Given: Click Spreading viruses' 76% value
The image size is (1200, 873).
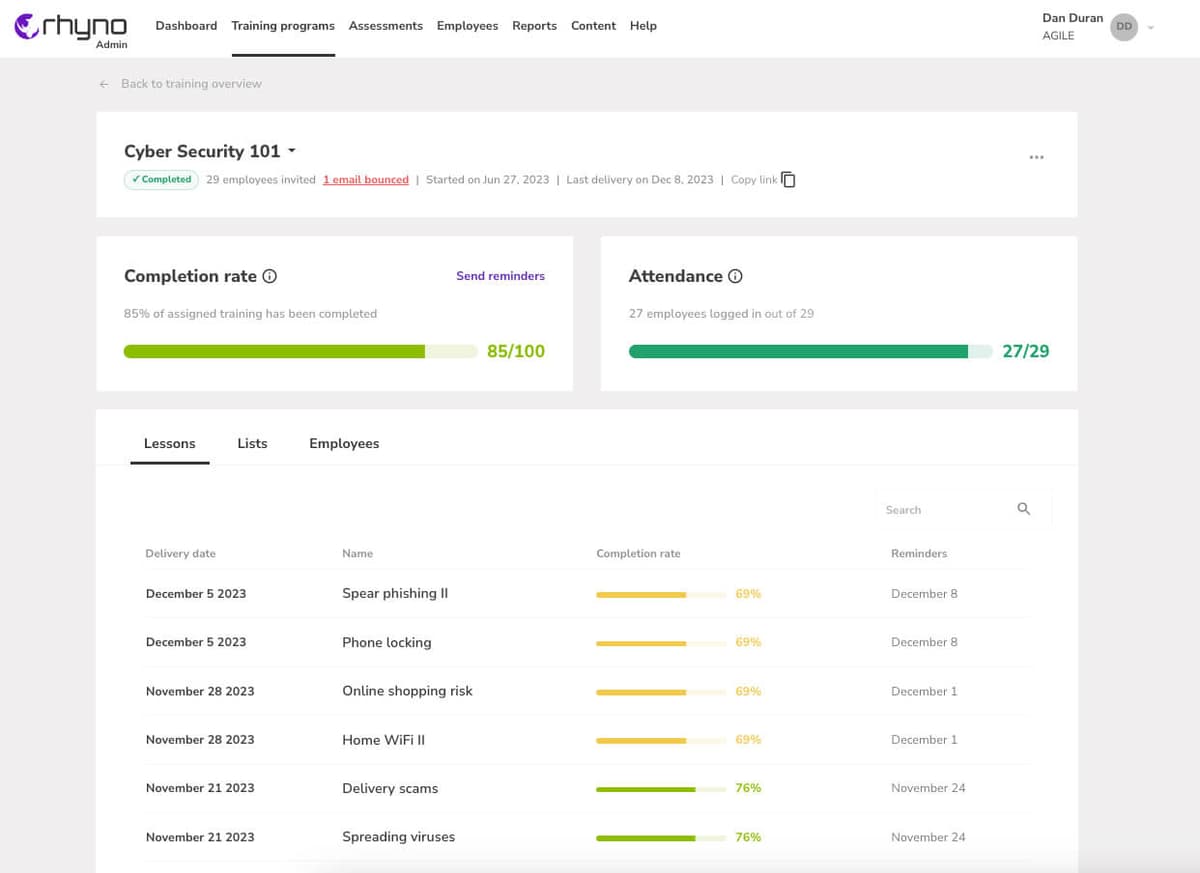Looking at the screenshot, I should tap(748, 837).
